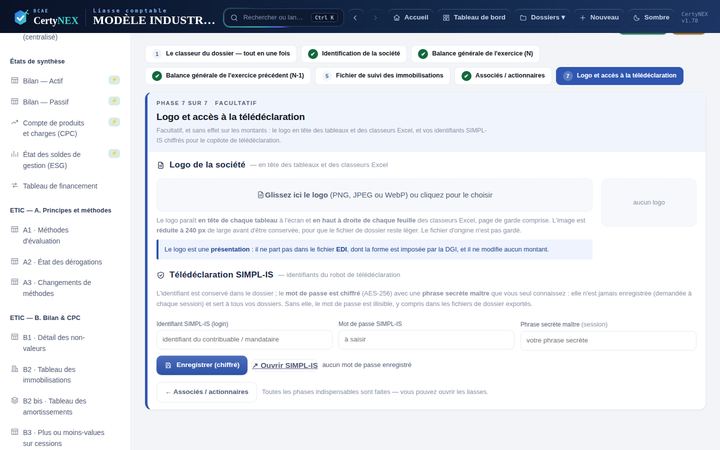Screen dimensions: 720x450
Task: Open the Accueil home page
Action: point(411,17)
